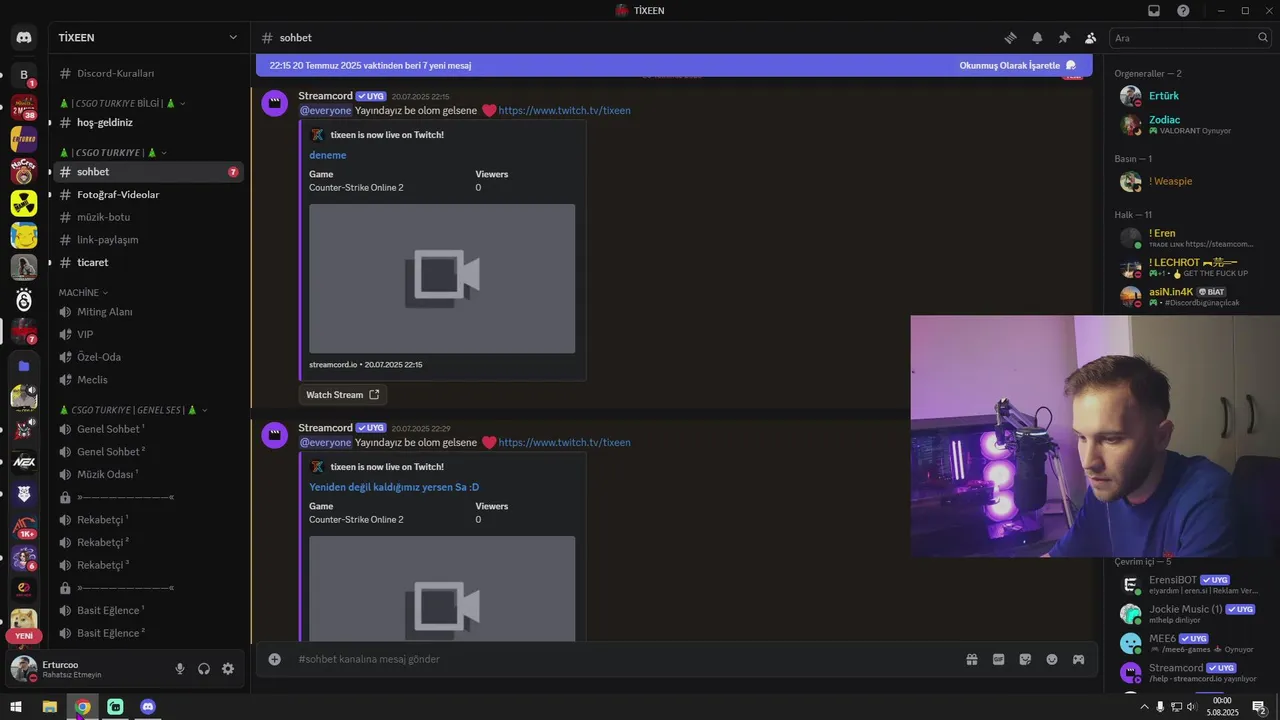The image size is (1280, 720).
Task: Open Fotoğraf-Videolar channel
Action: click(148, 194)
